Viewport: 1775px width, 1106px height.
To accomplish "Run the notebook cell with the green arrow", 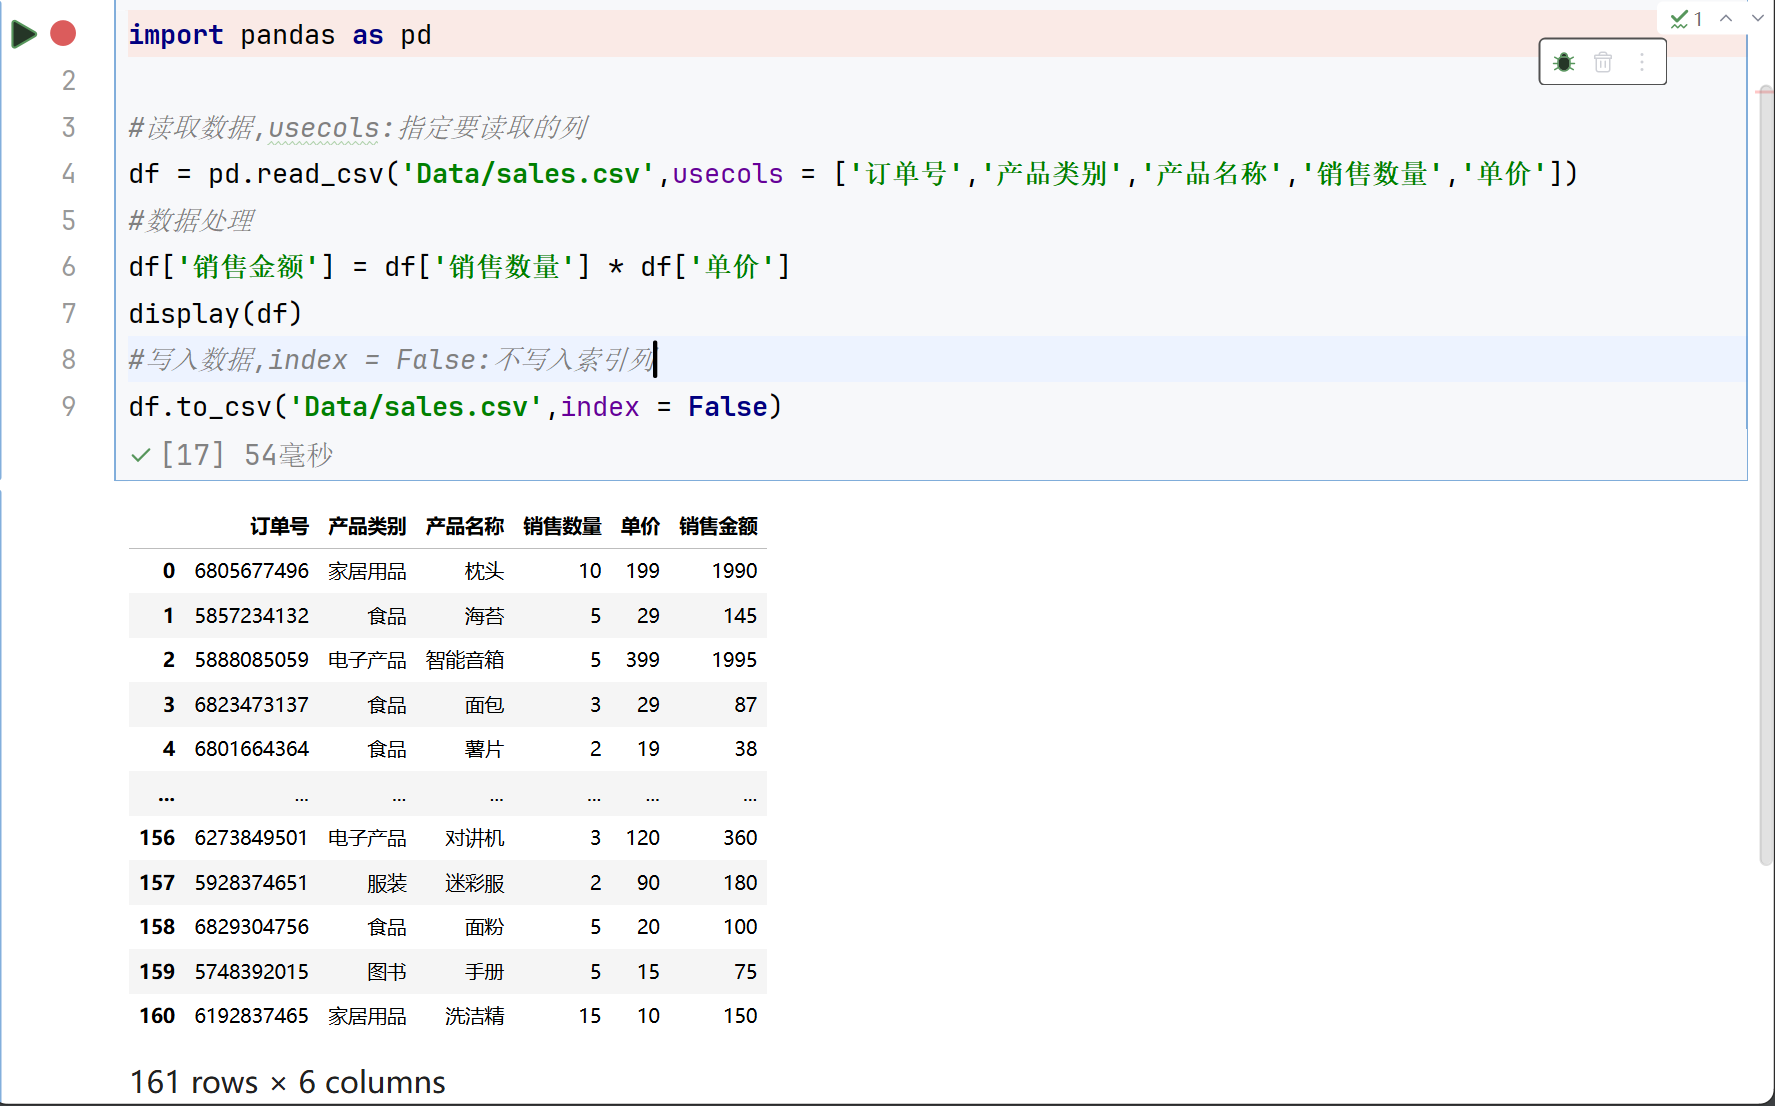I will point(24,34).
